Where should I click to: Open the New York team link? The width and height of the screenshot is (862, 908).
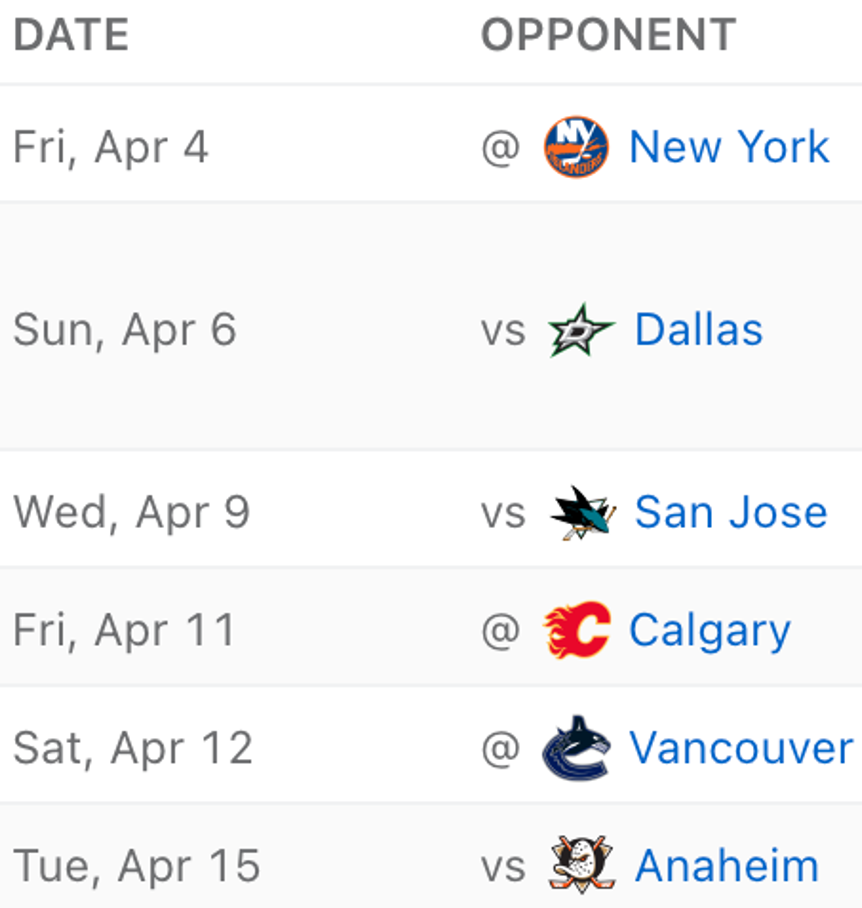tap(729, 147)
